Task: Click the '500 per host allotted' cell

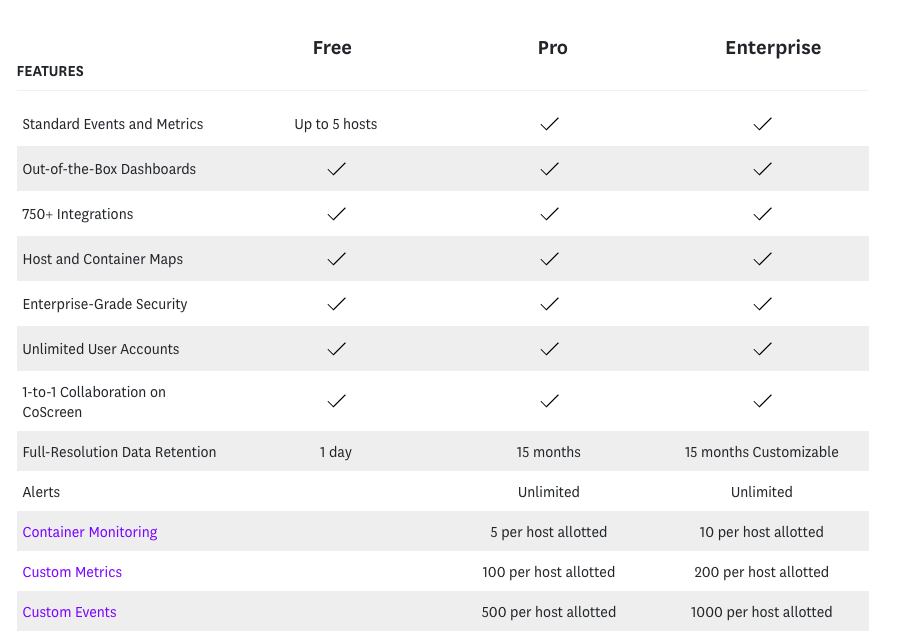Action: 548,611
